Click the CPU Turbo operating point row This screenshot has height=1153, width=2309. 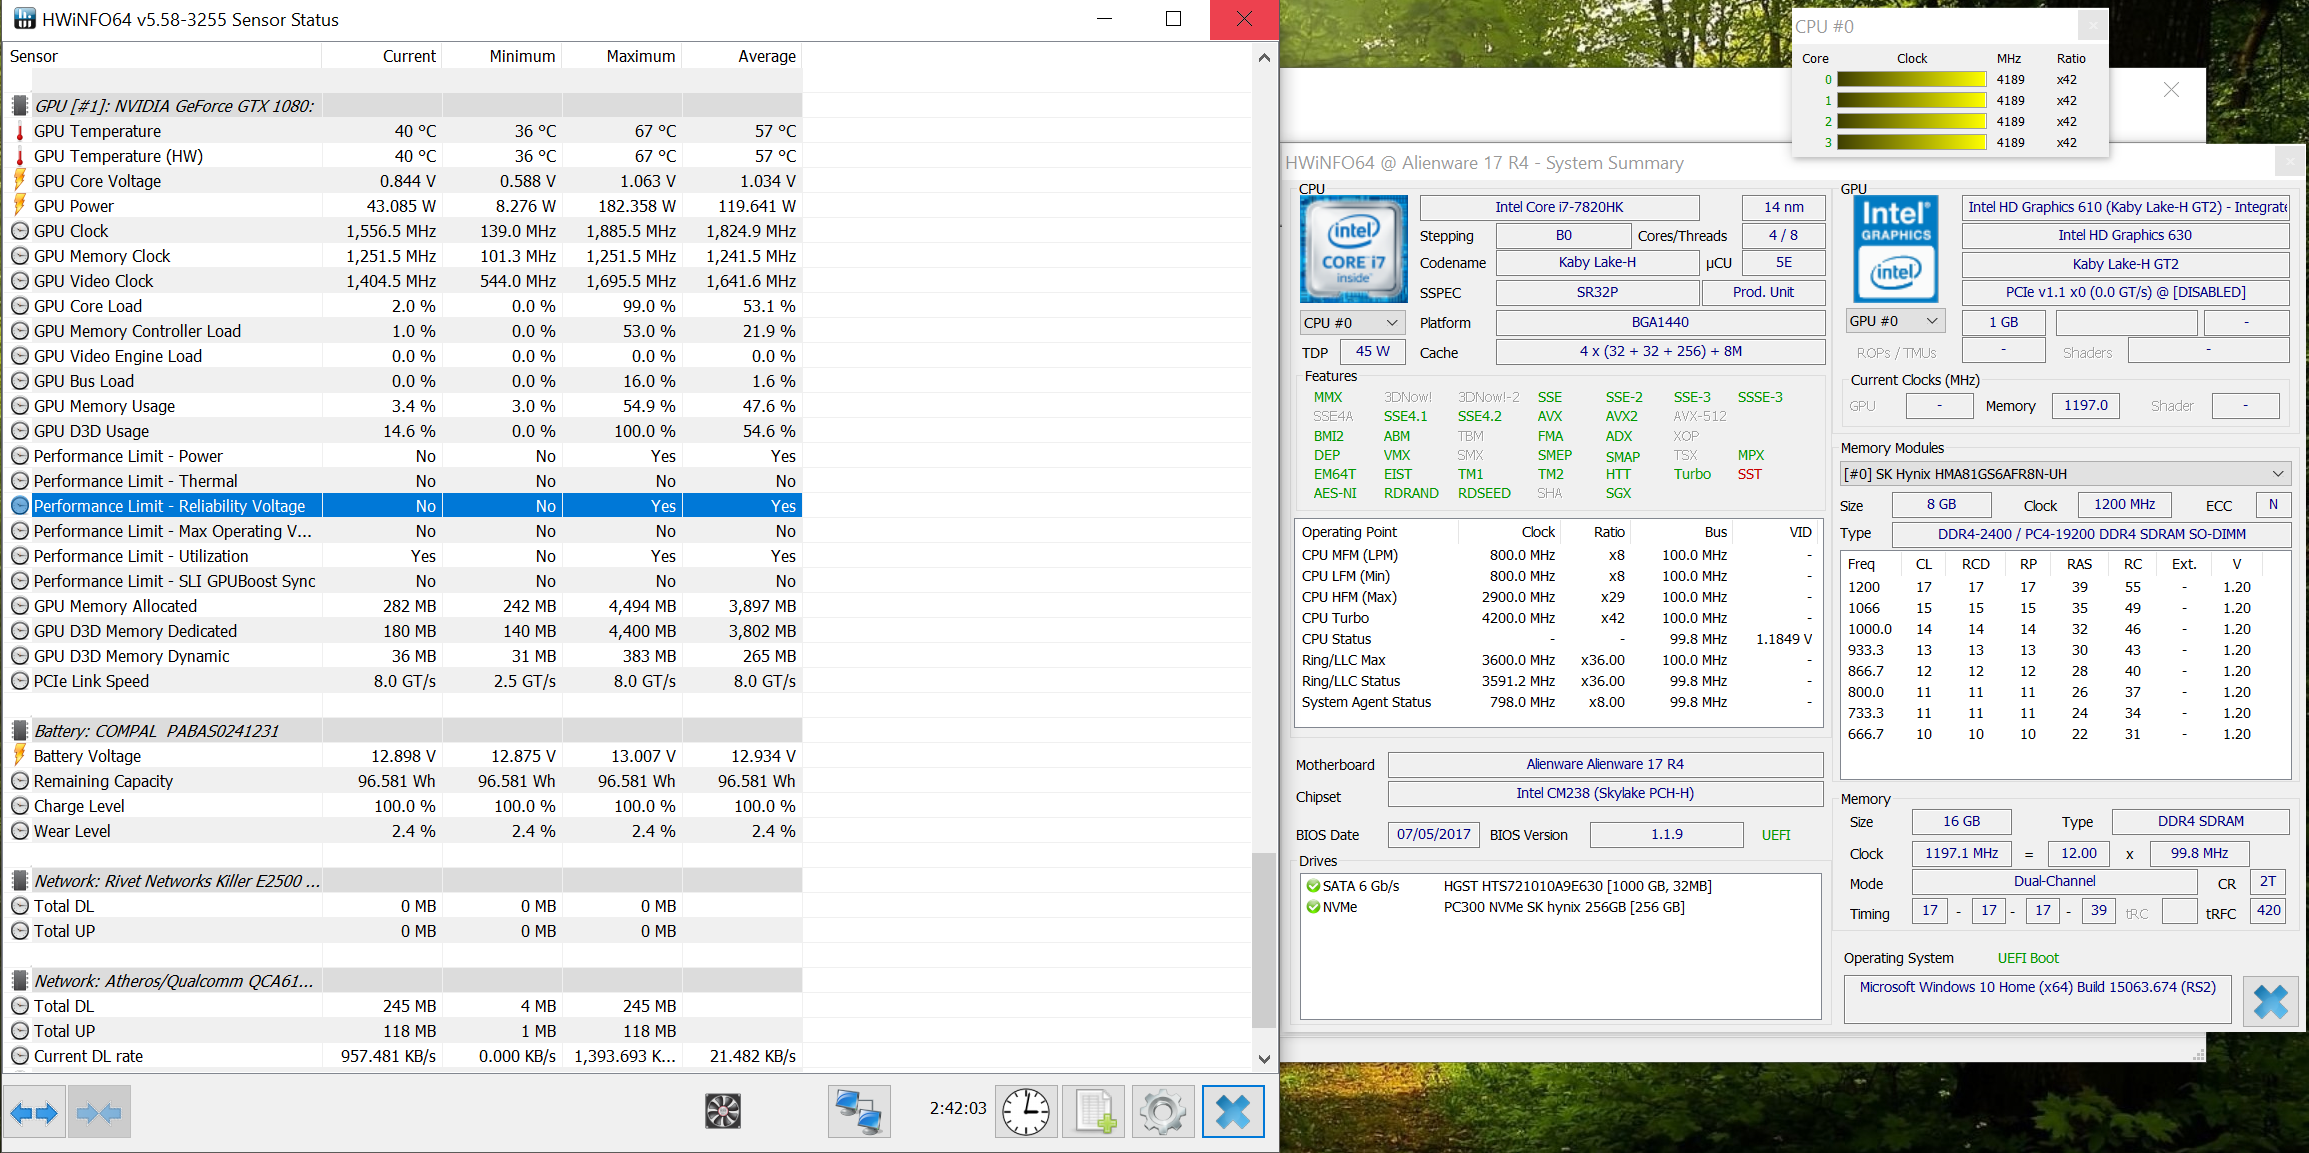click(1558, 618)
